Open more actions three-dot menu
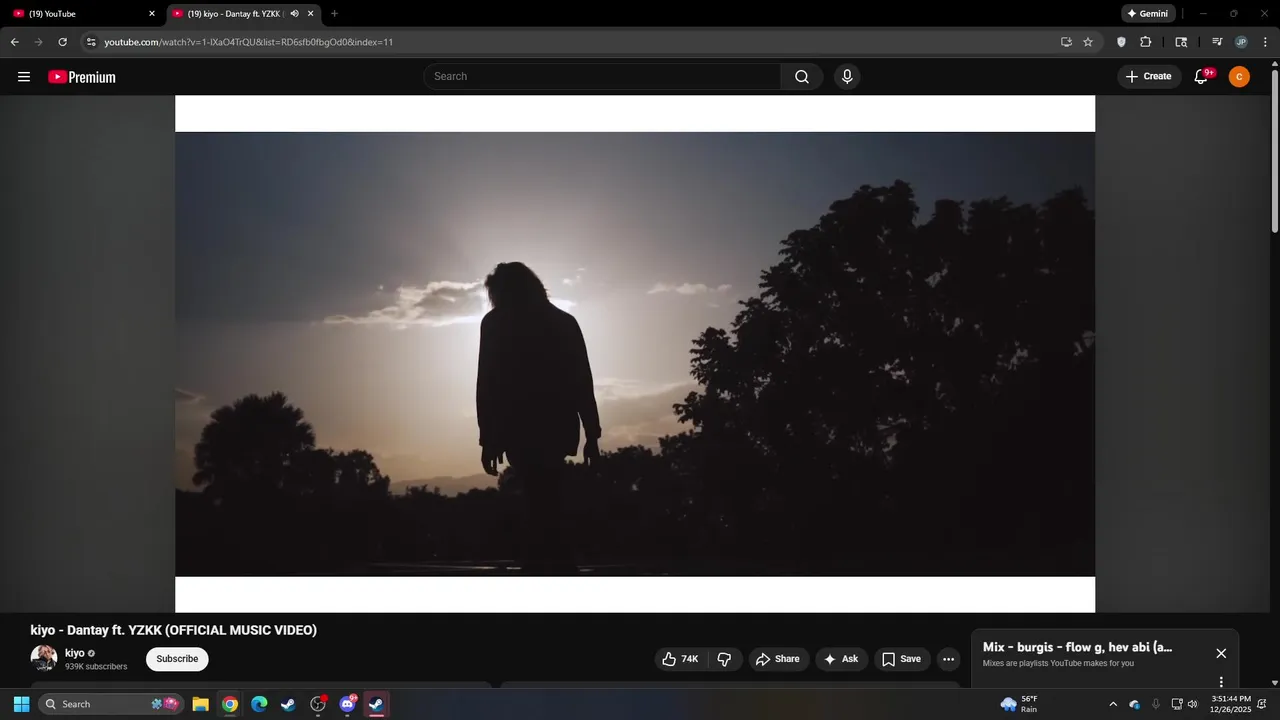The image size is (1280, 720). click(x=948, y=659)
